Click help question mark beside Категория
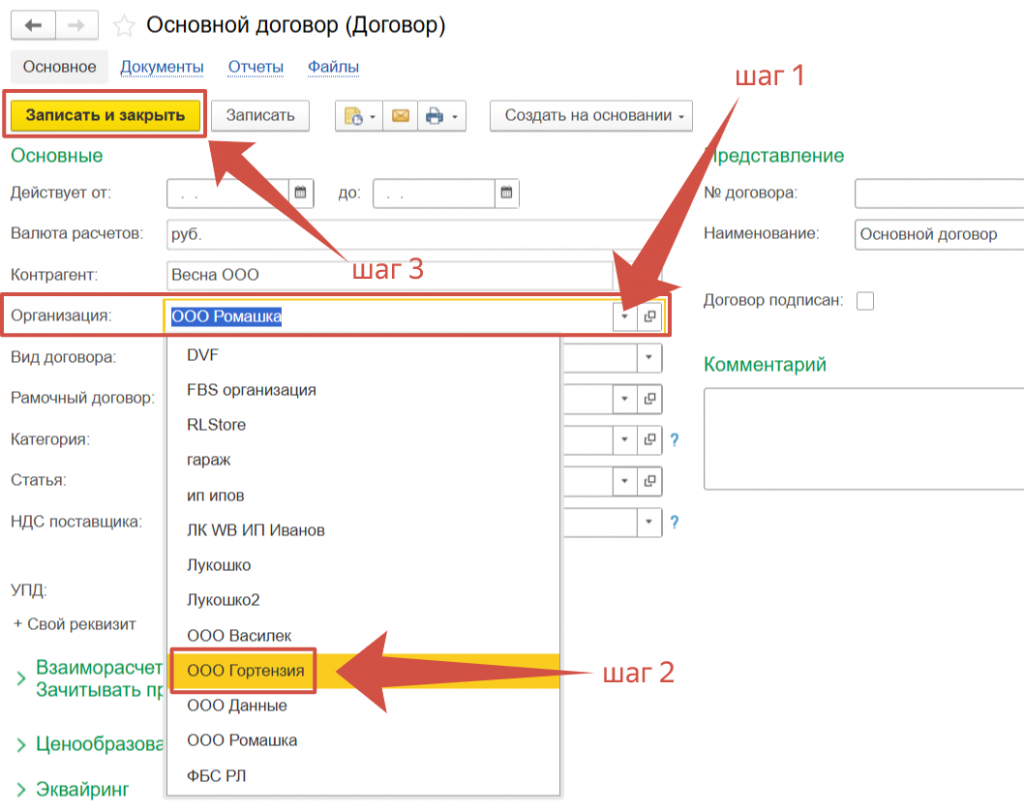This screenshot has height=812, width=1024. point(675,439)
